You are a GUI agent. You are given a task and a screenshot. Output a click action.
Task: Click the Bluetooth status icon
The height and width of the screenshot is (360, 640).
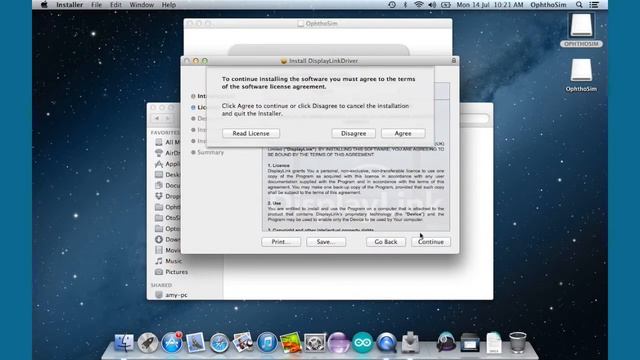405,5
